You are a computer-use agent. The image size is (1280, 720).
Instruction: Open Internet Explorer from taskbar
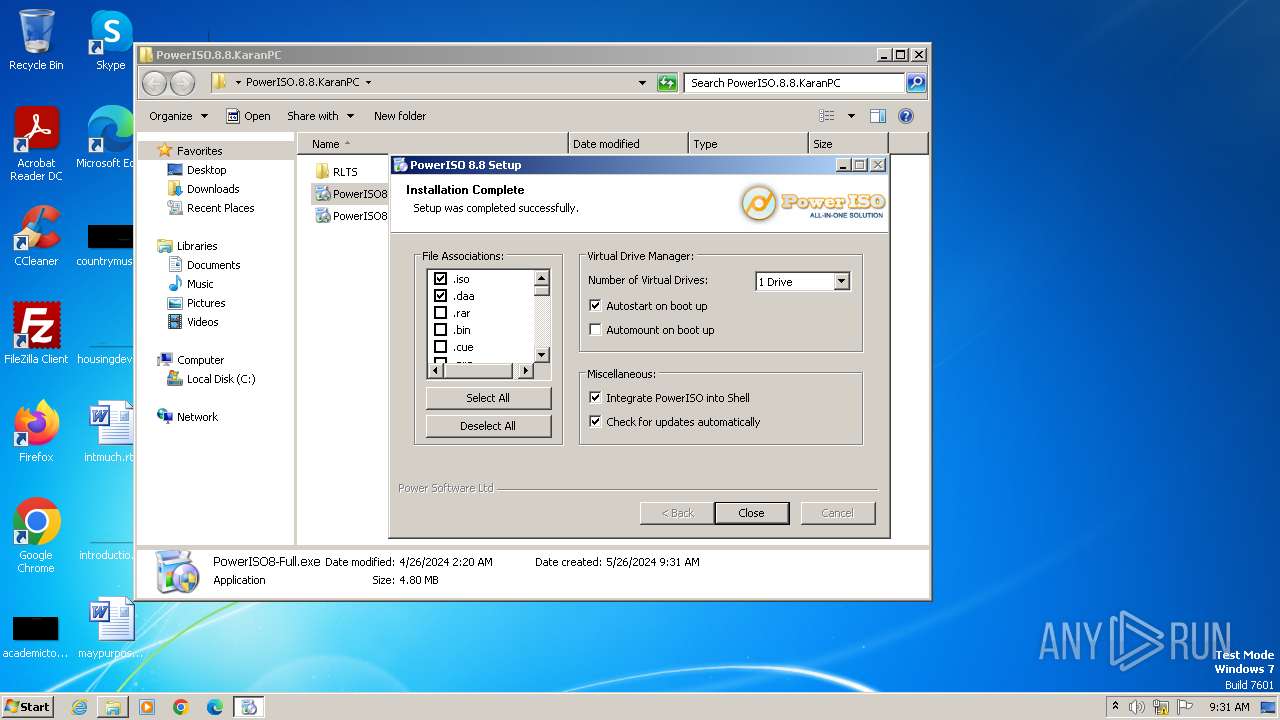(x=79, y=707)
